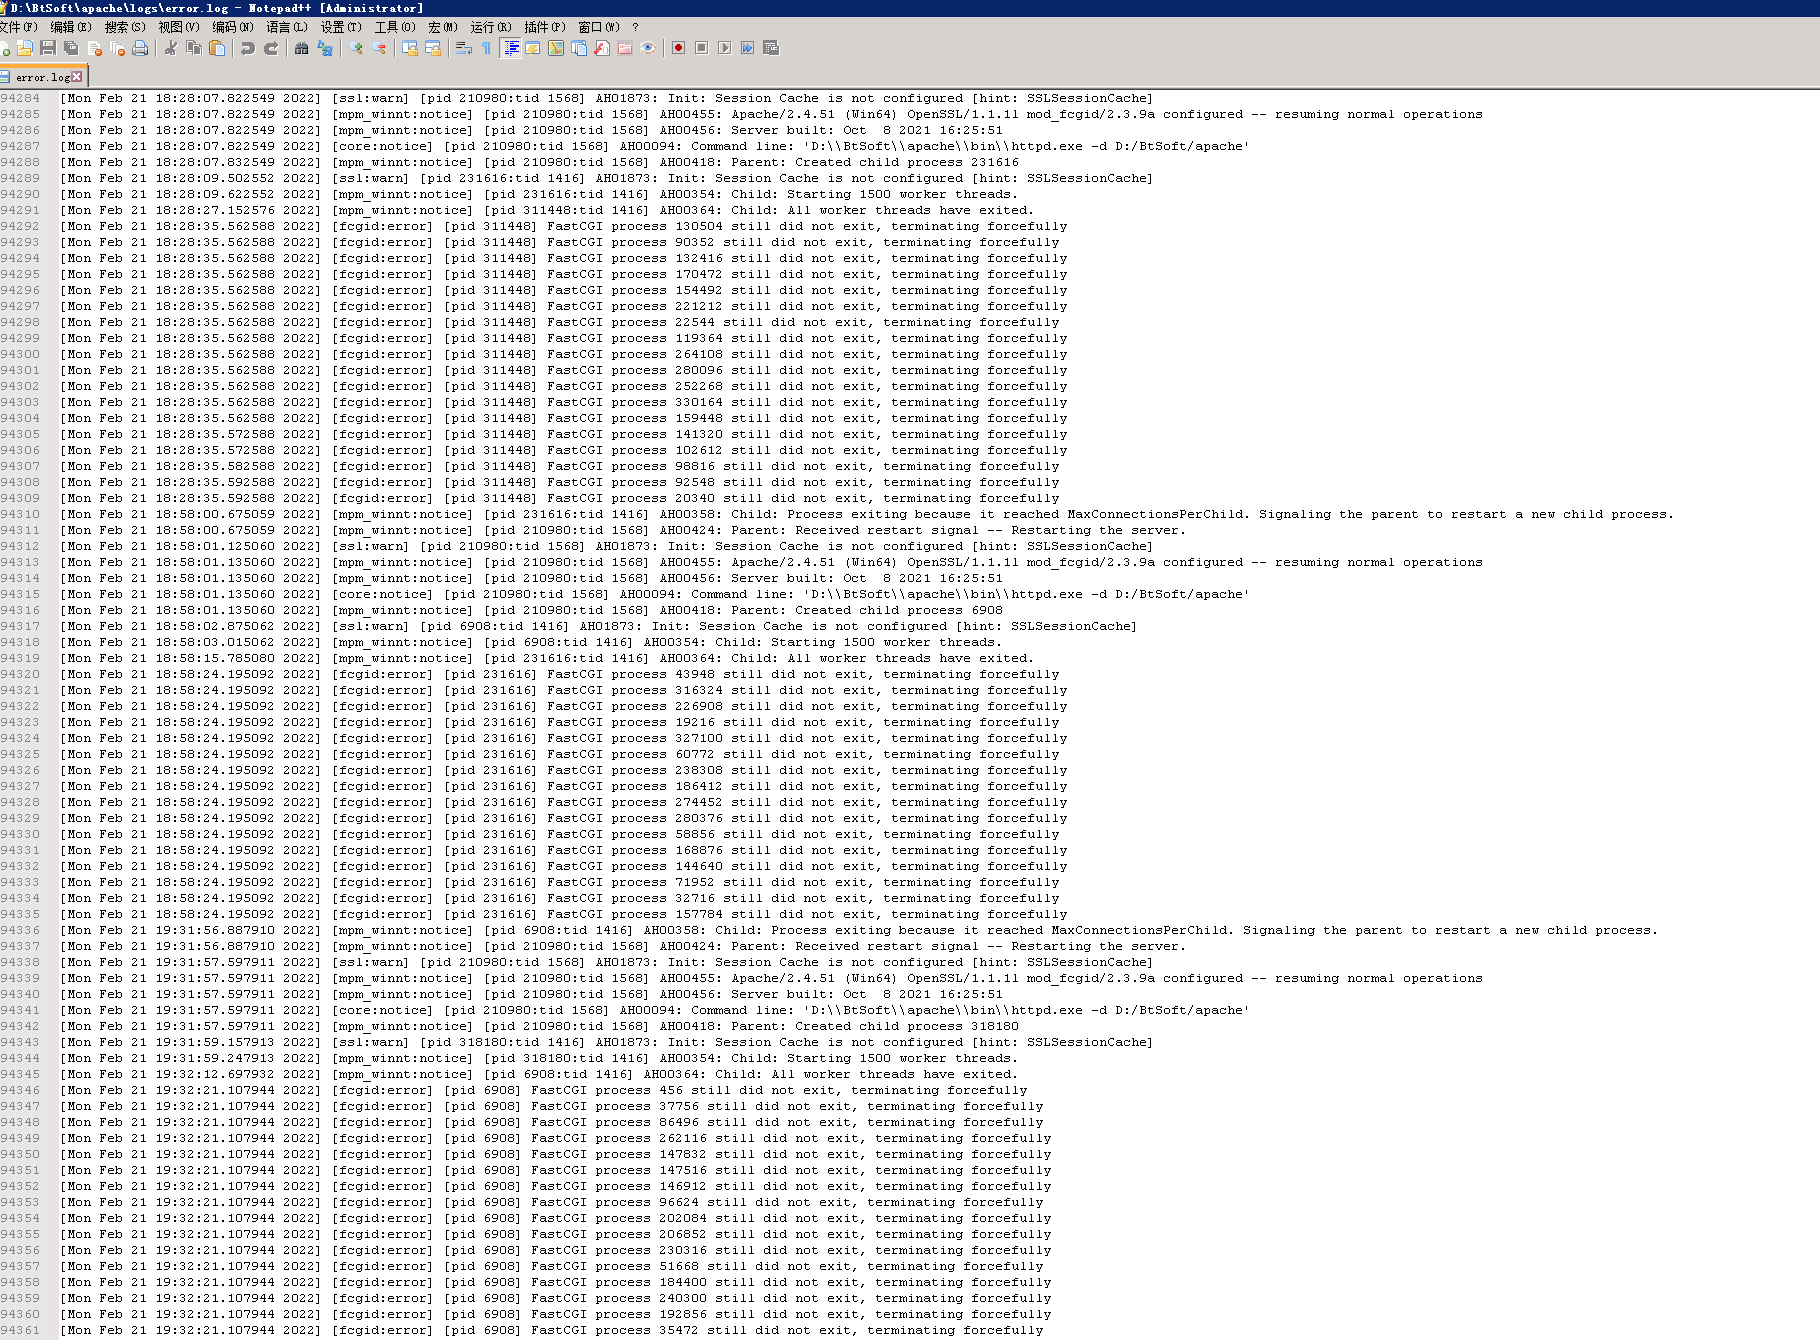Toggle synchronized horizontal scrolling
Screen dimensions: 1820x1340
[433, 48]
